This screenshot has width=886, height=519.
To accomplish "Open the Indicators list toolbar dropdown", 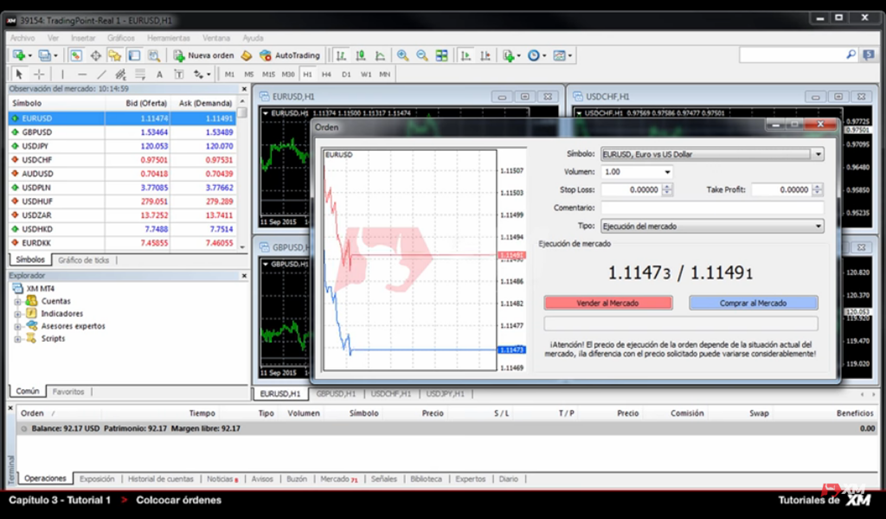I will tap(511, 55).
